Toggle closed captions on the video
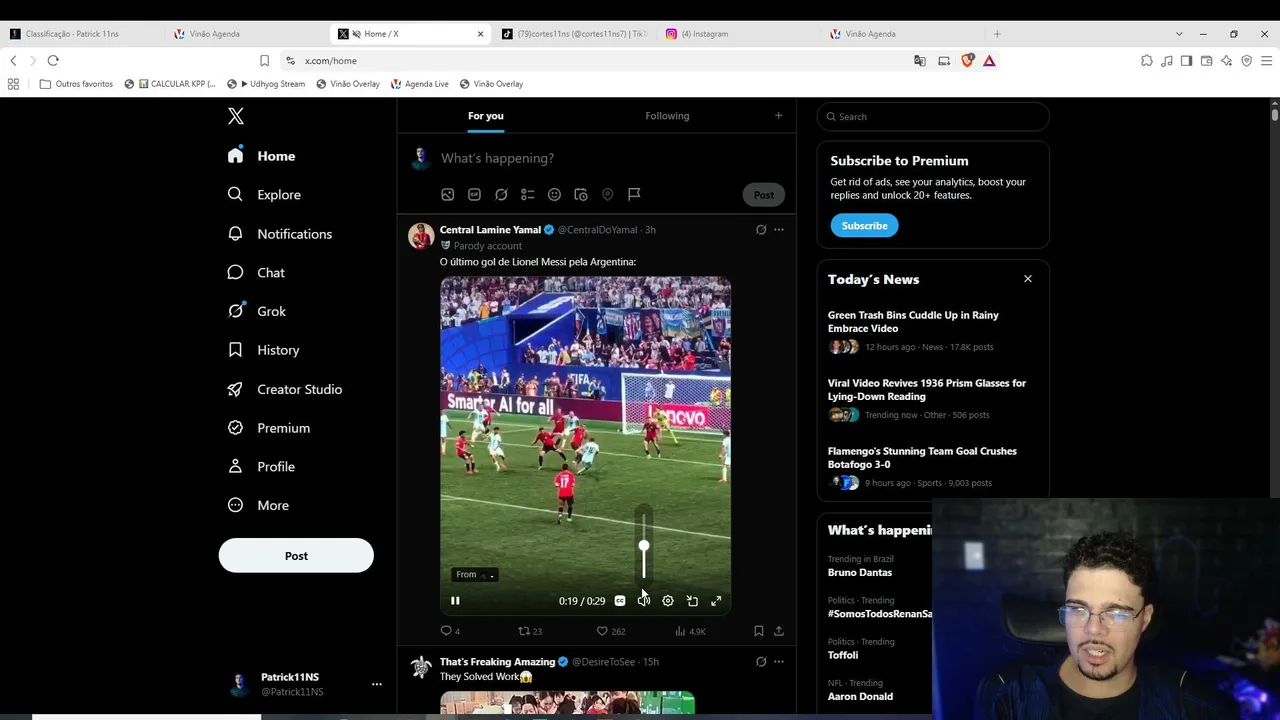This screenshot has height=720, width=1280. pyautogui.click(x=620, y=601)
